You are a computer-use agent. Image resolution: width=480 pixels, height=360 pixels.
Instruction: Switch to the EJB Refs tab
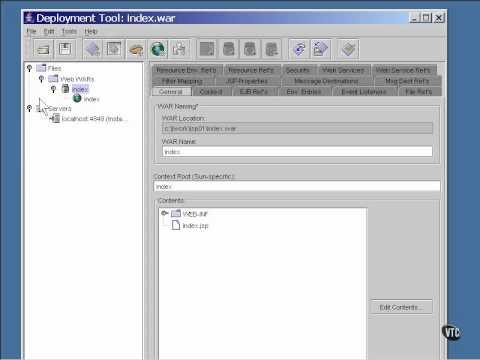click(254, 92)
